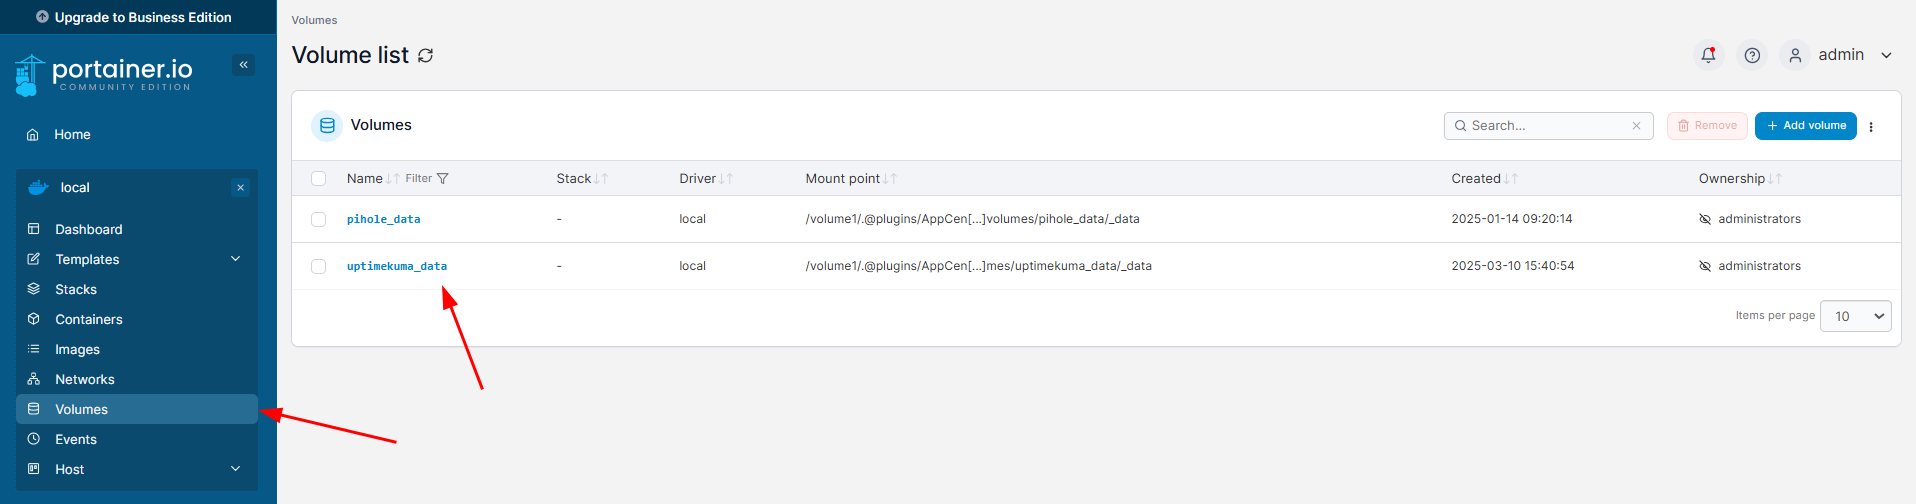
Task: Click the Add volume button
Action: (1805, 126)
